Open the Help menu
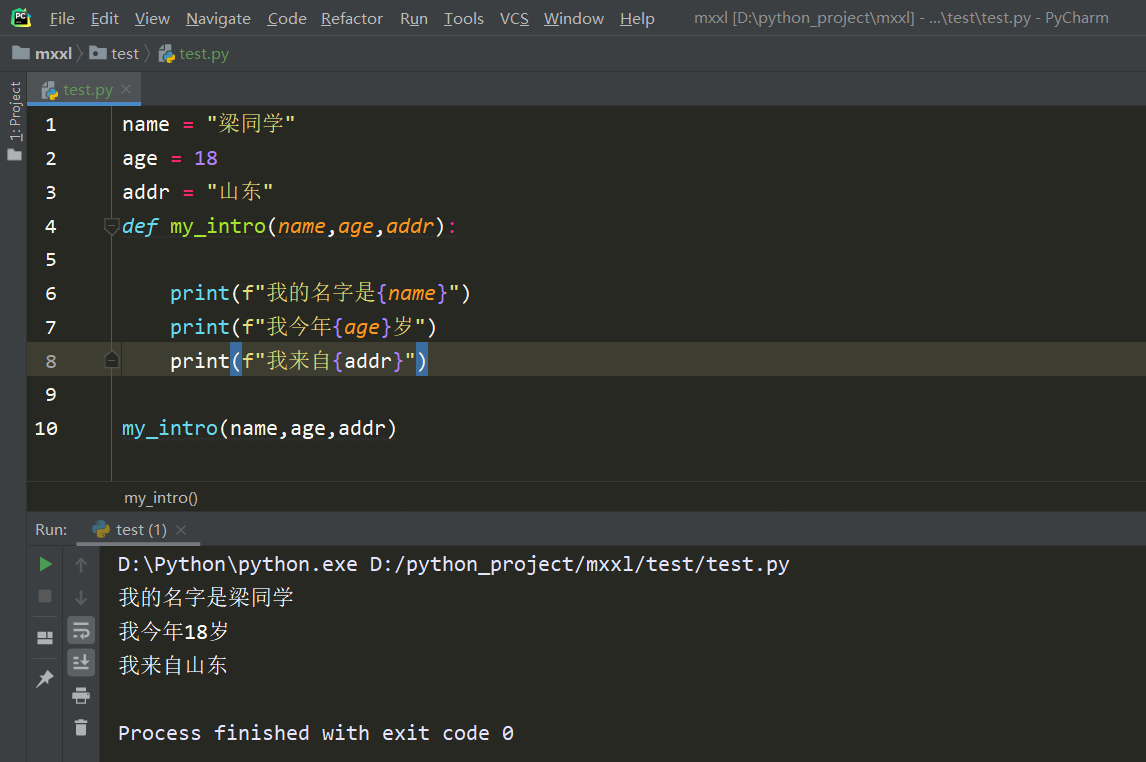This screenshot has height=762, width=1146. tap(637, 18)
